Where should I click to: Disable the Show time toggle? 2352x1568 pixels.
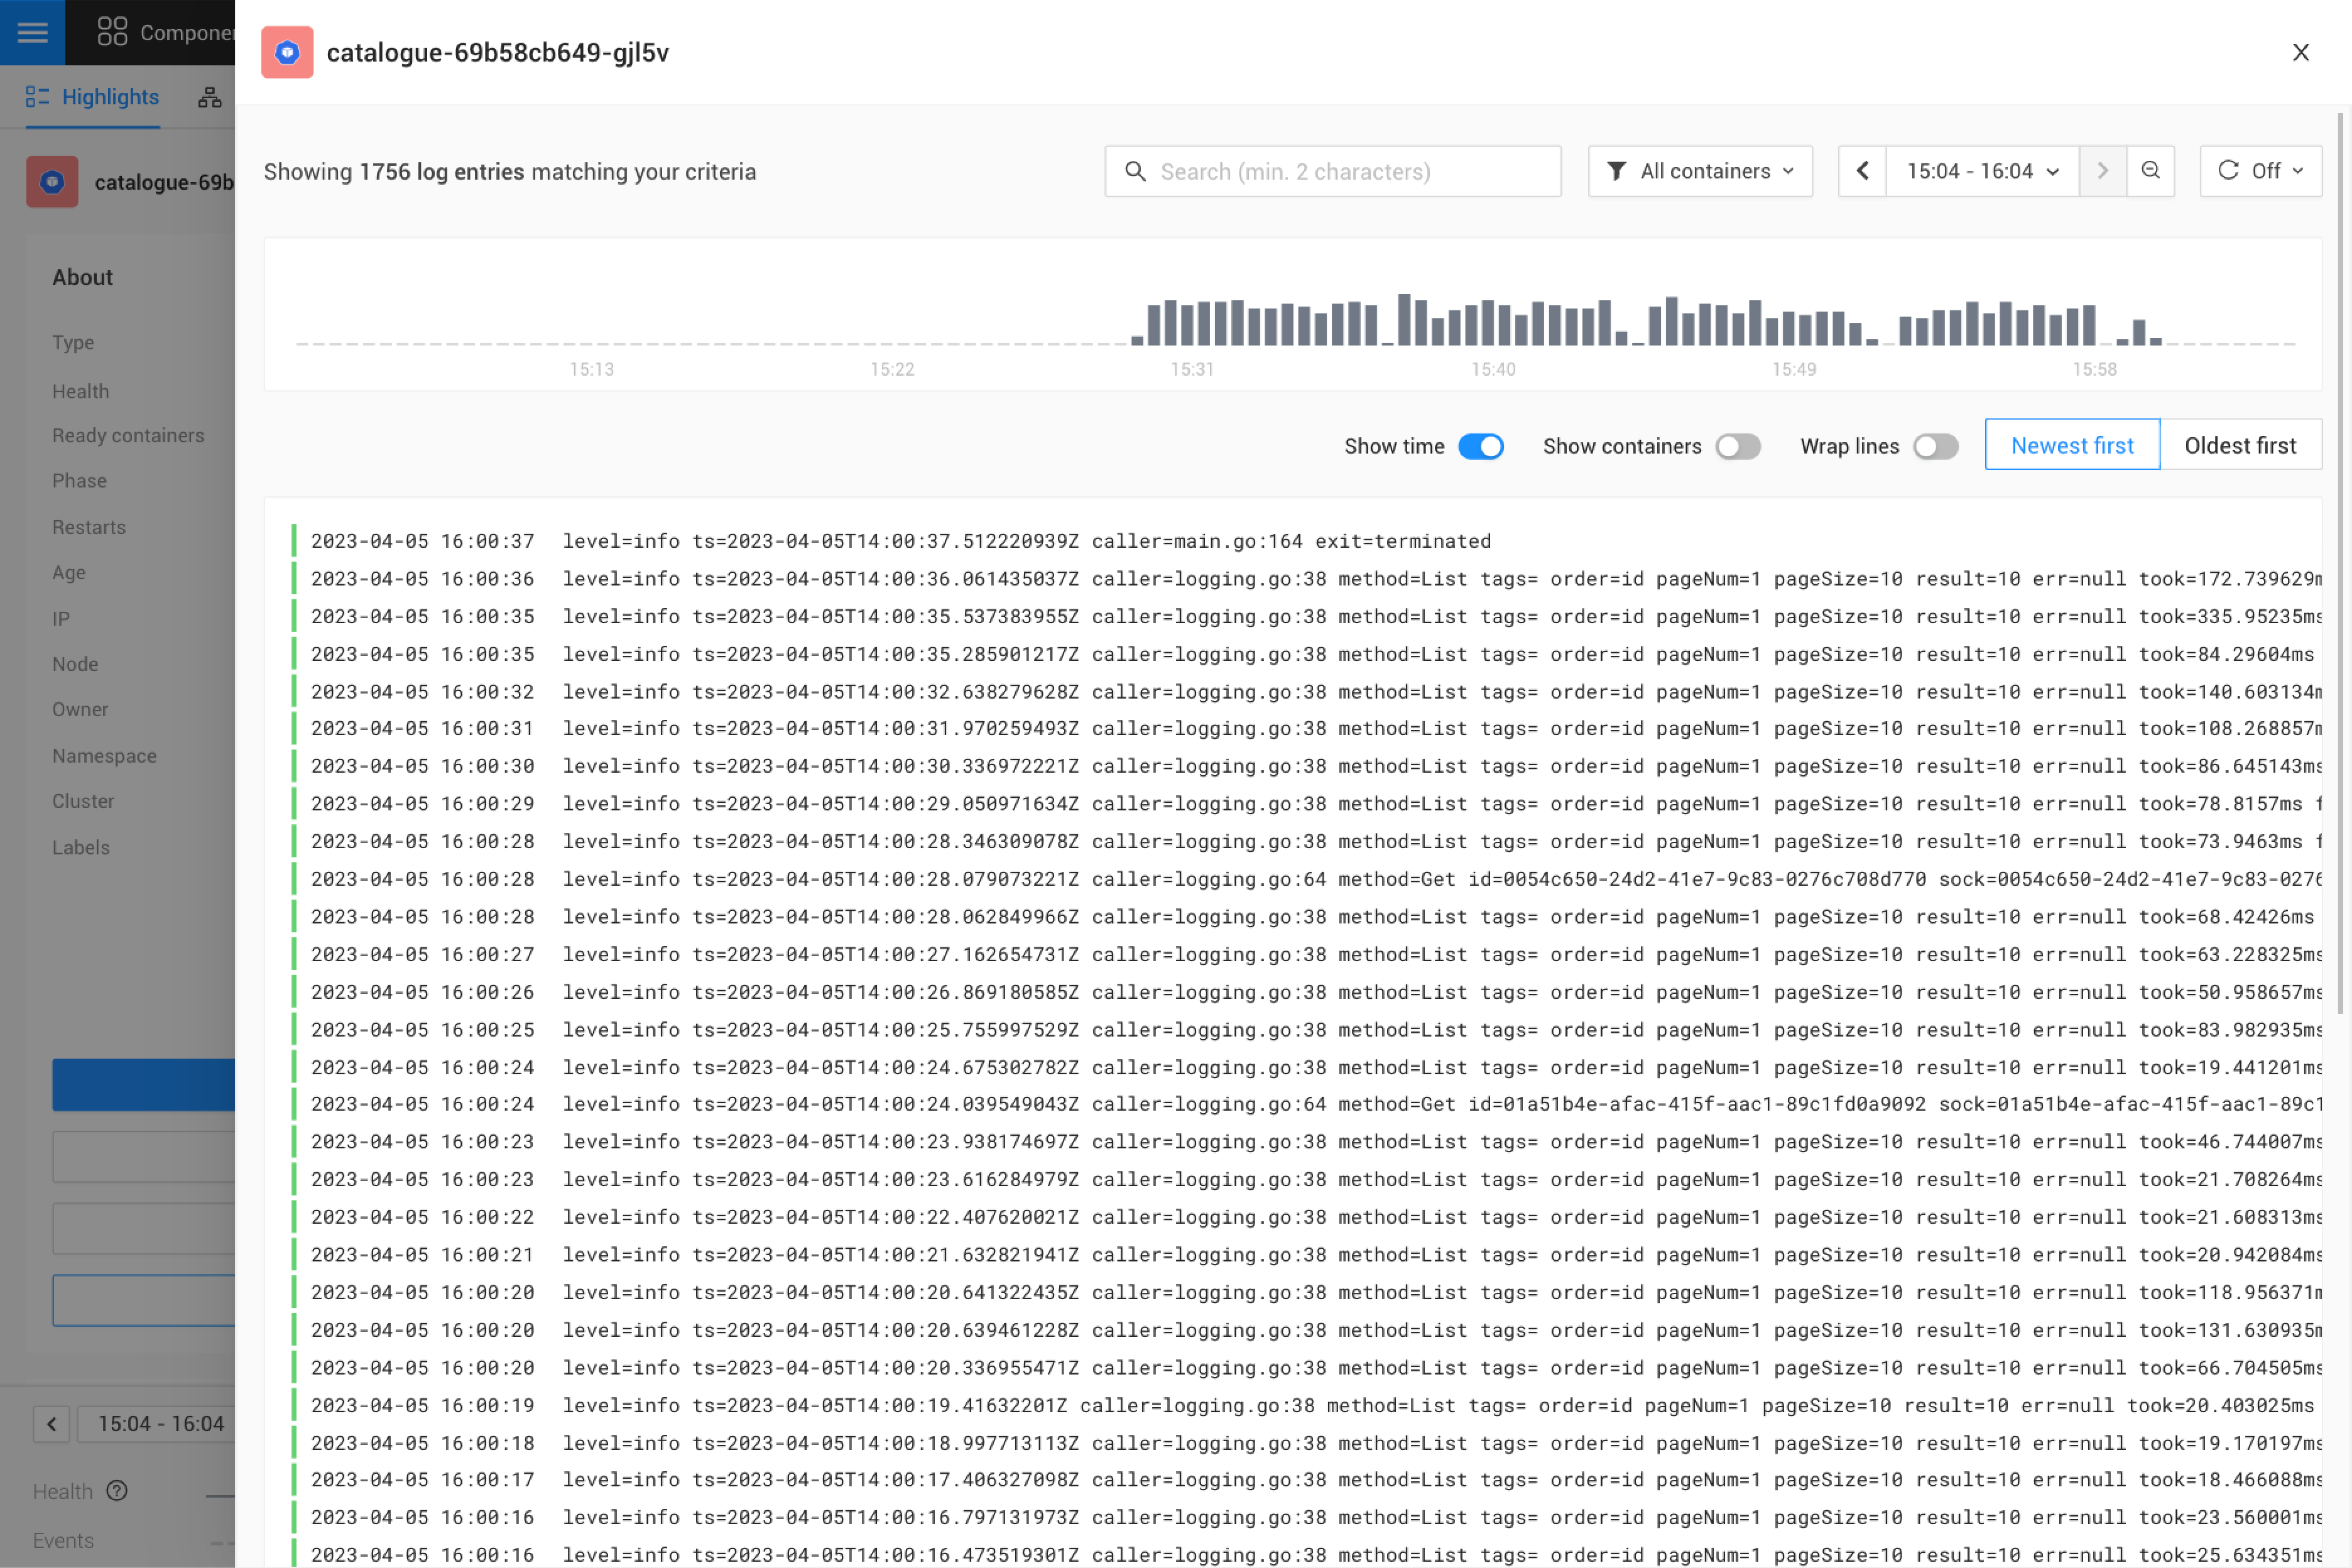pos(1483,446)
